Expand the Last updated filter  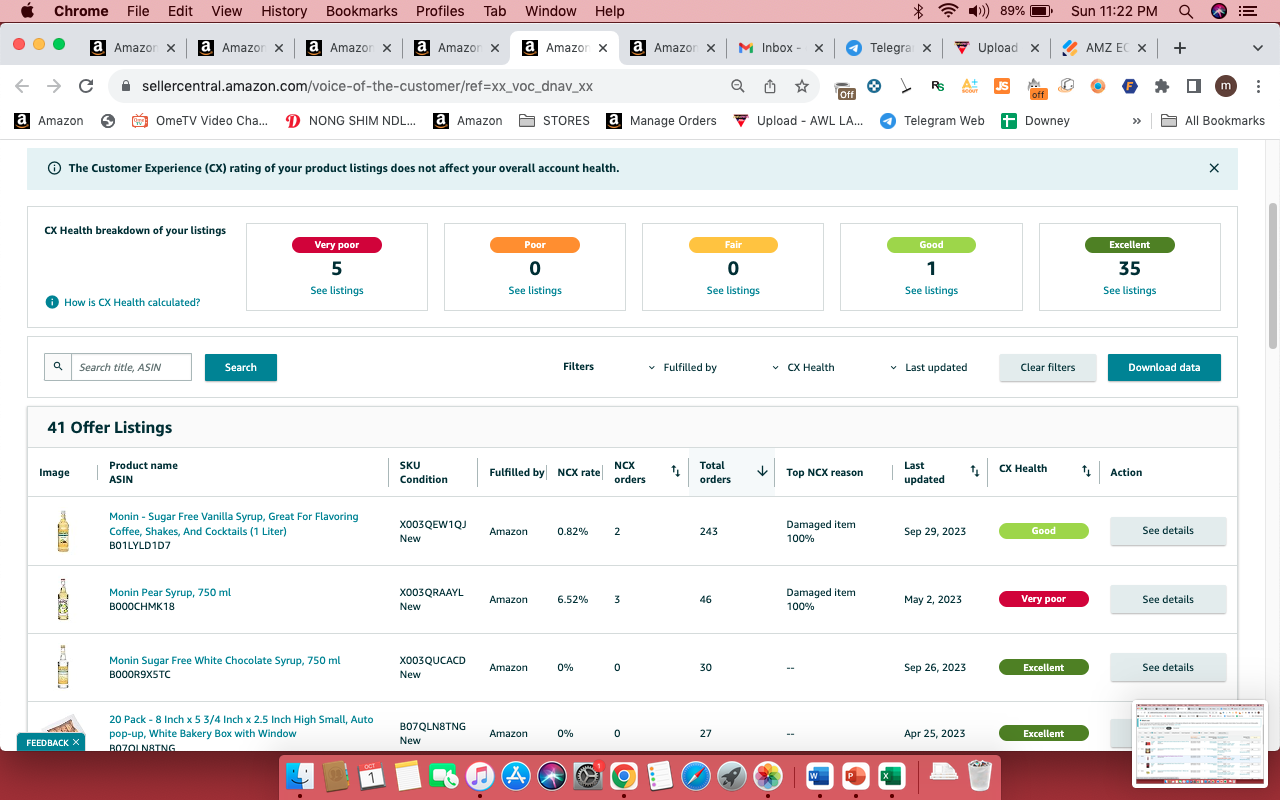tap(929, 367)
